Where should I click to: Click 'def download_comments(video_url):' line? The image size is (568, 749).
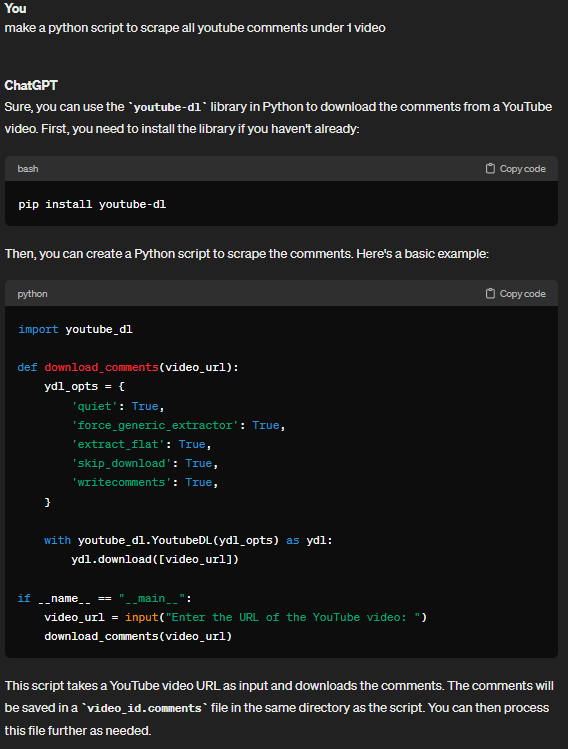click(128, 367)
